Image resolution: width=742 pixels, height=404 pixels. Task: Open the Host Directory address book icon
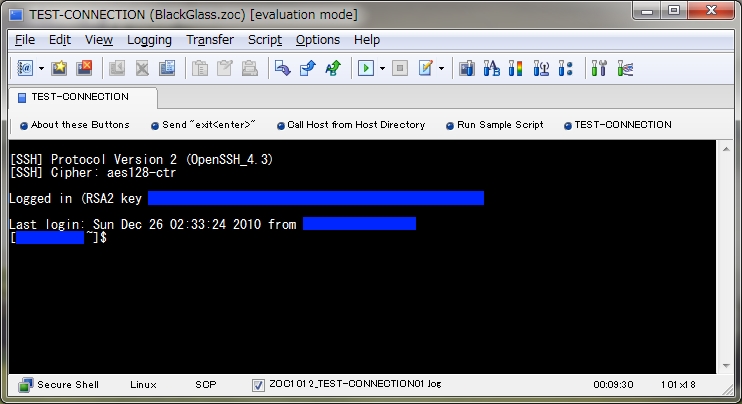pyautogui.click(x=25, y=69)
